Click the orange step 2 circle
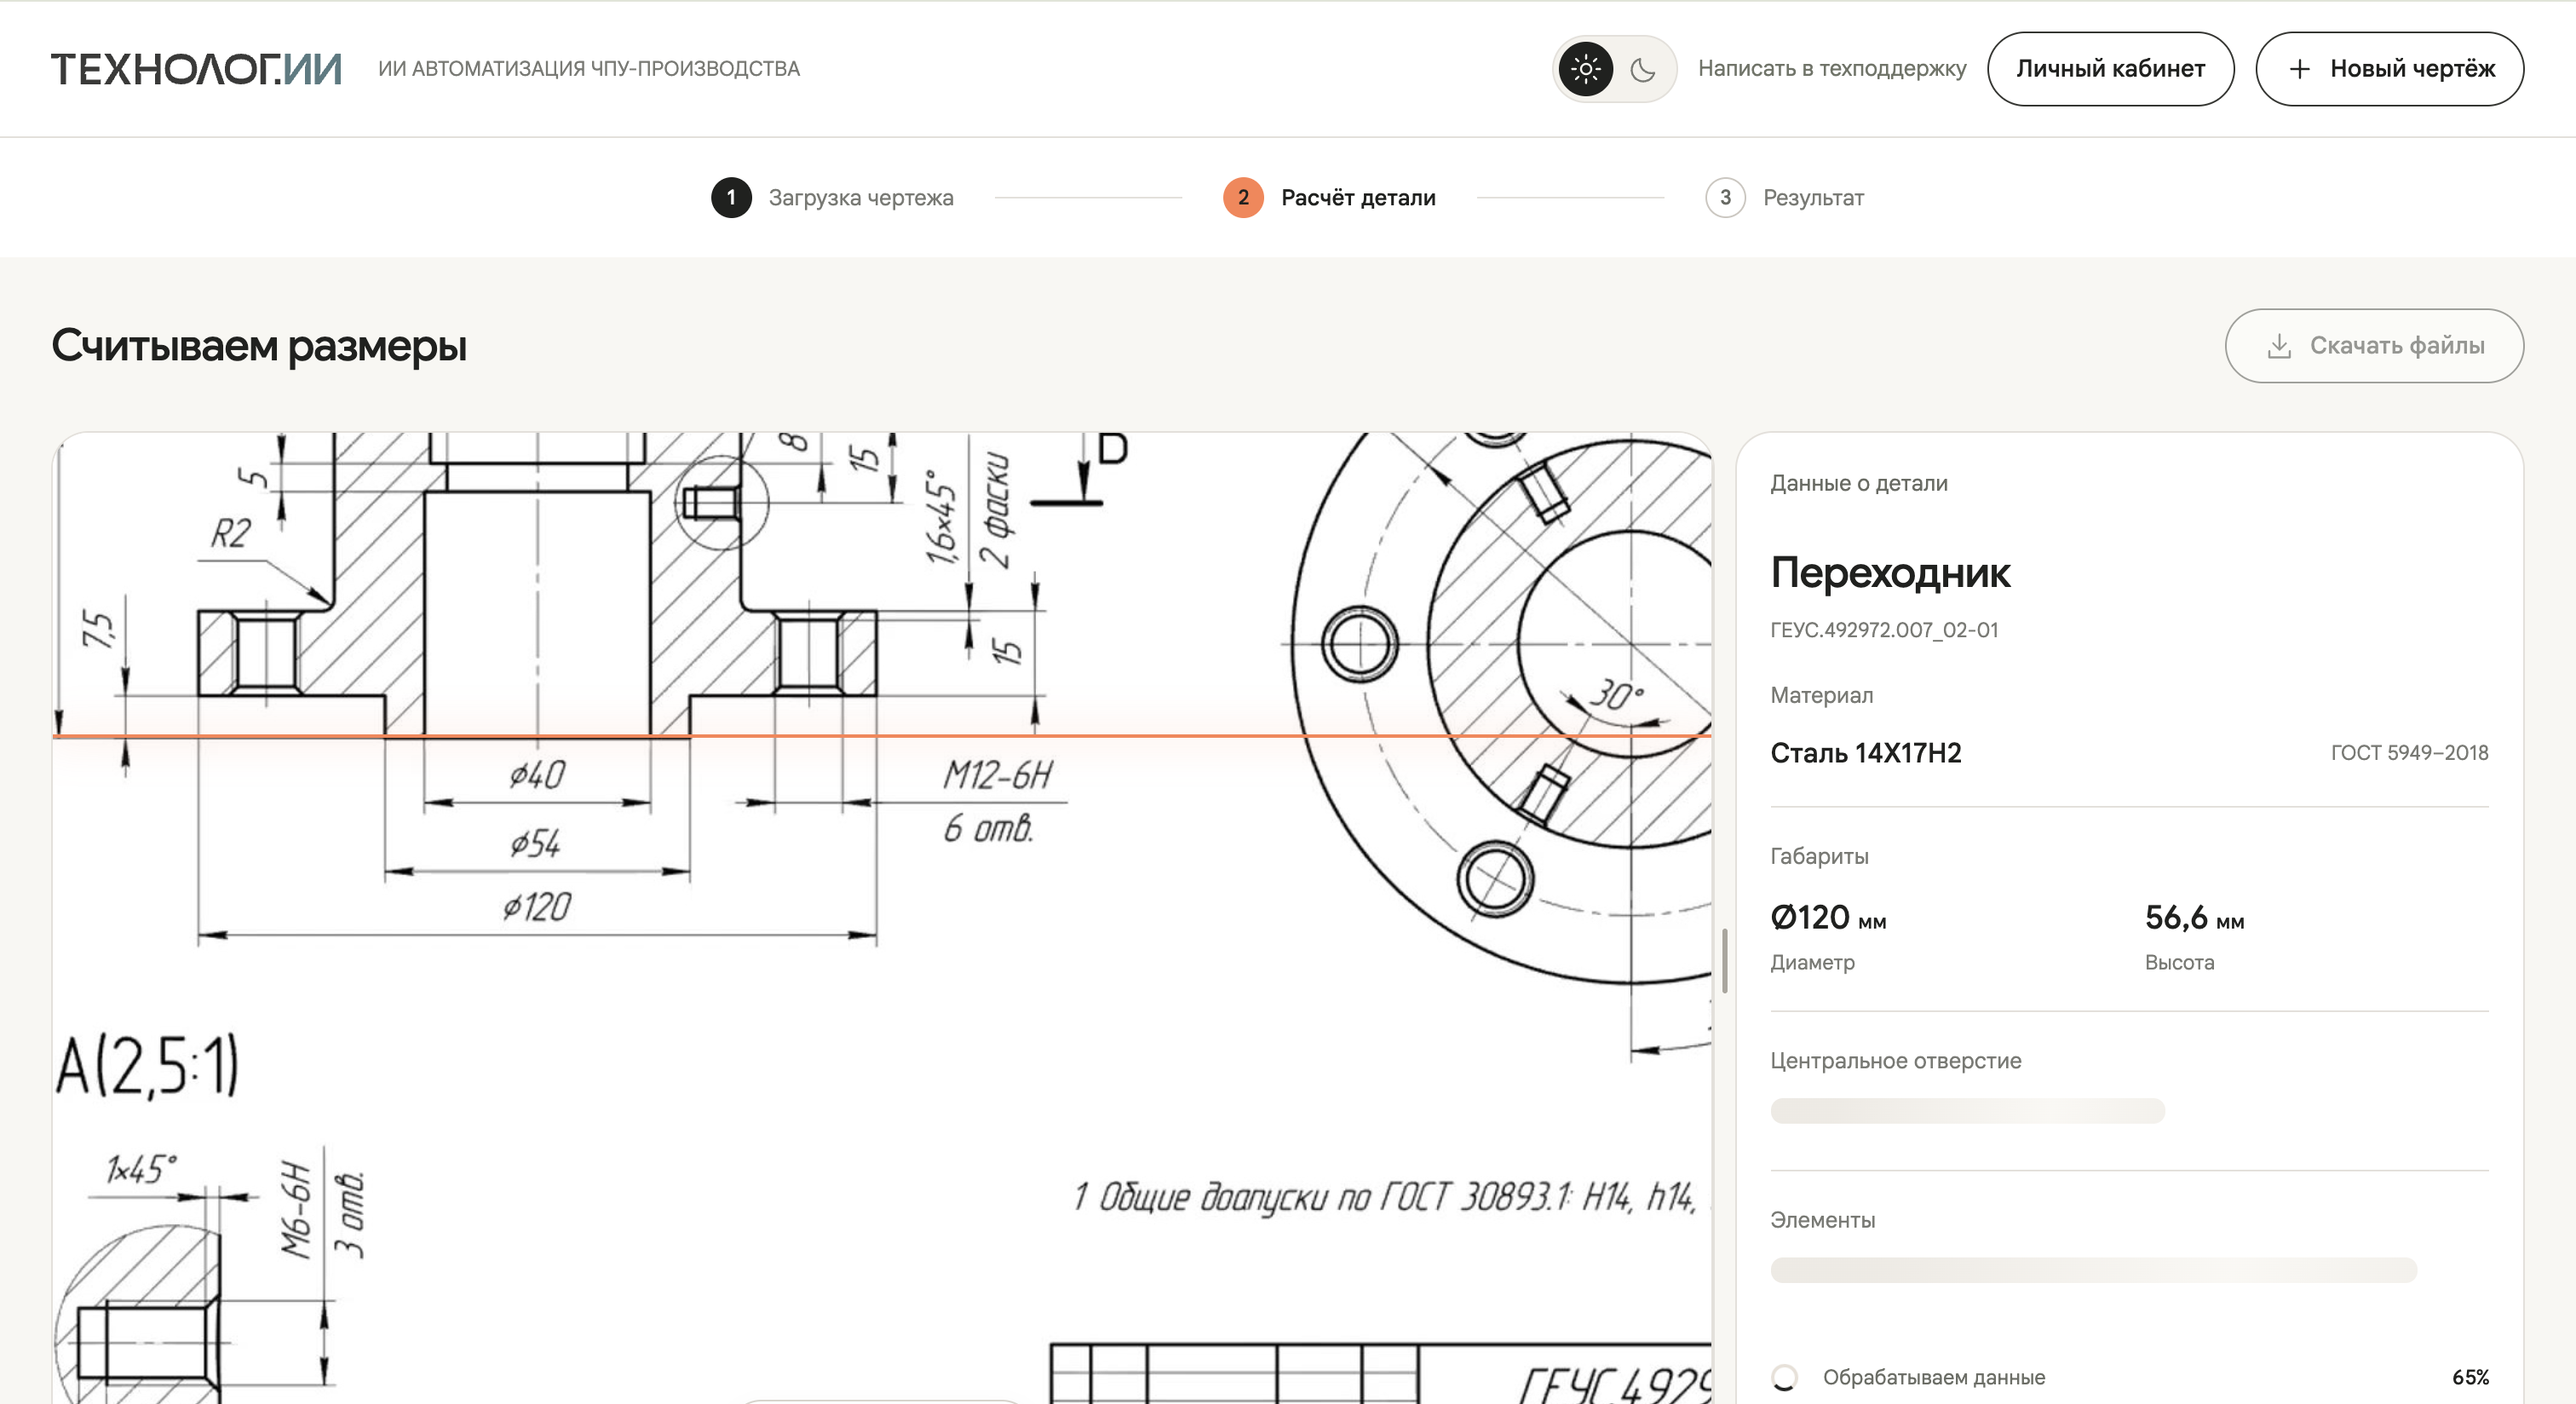Image resolution: width=2576 pixels, height=1404 pixels. tap(1243, 197)
